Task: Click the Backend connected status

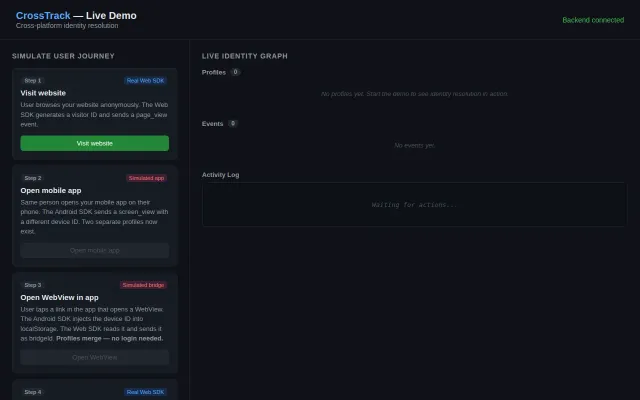Action: tap(593, 20)
